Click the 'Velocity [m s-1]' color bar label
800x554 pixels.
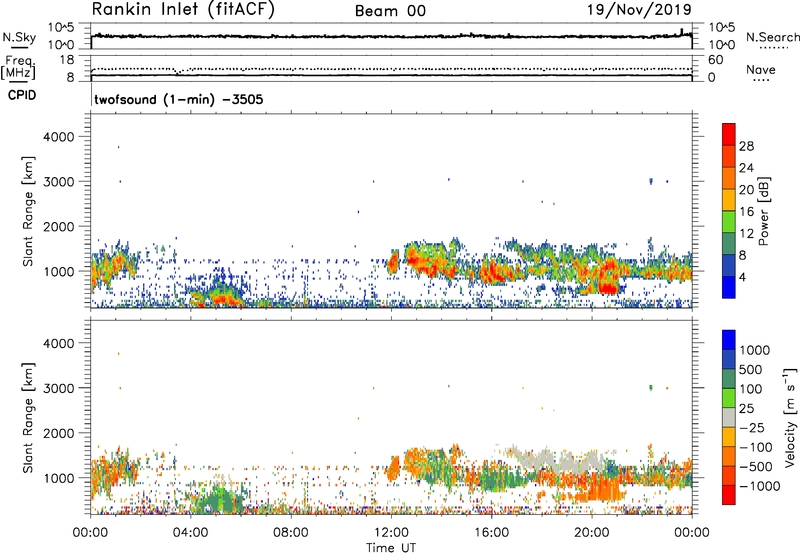coord(790,417)
